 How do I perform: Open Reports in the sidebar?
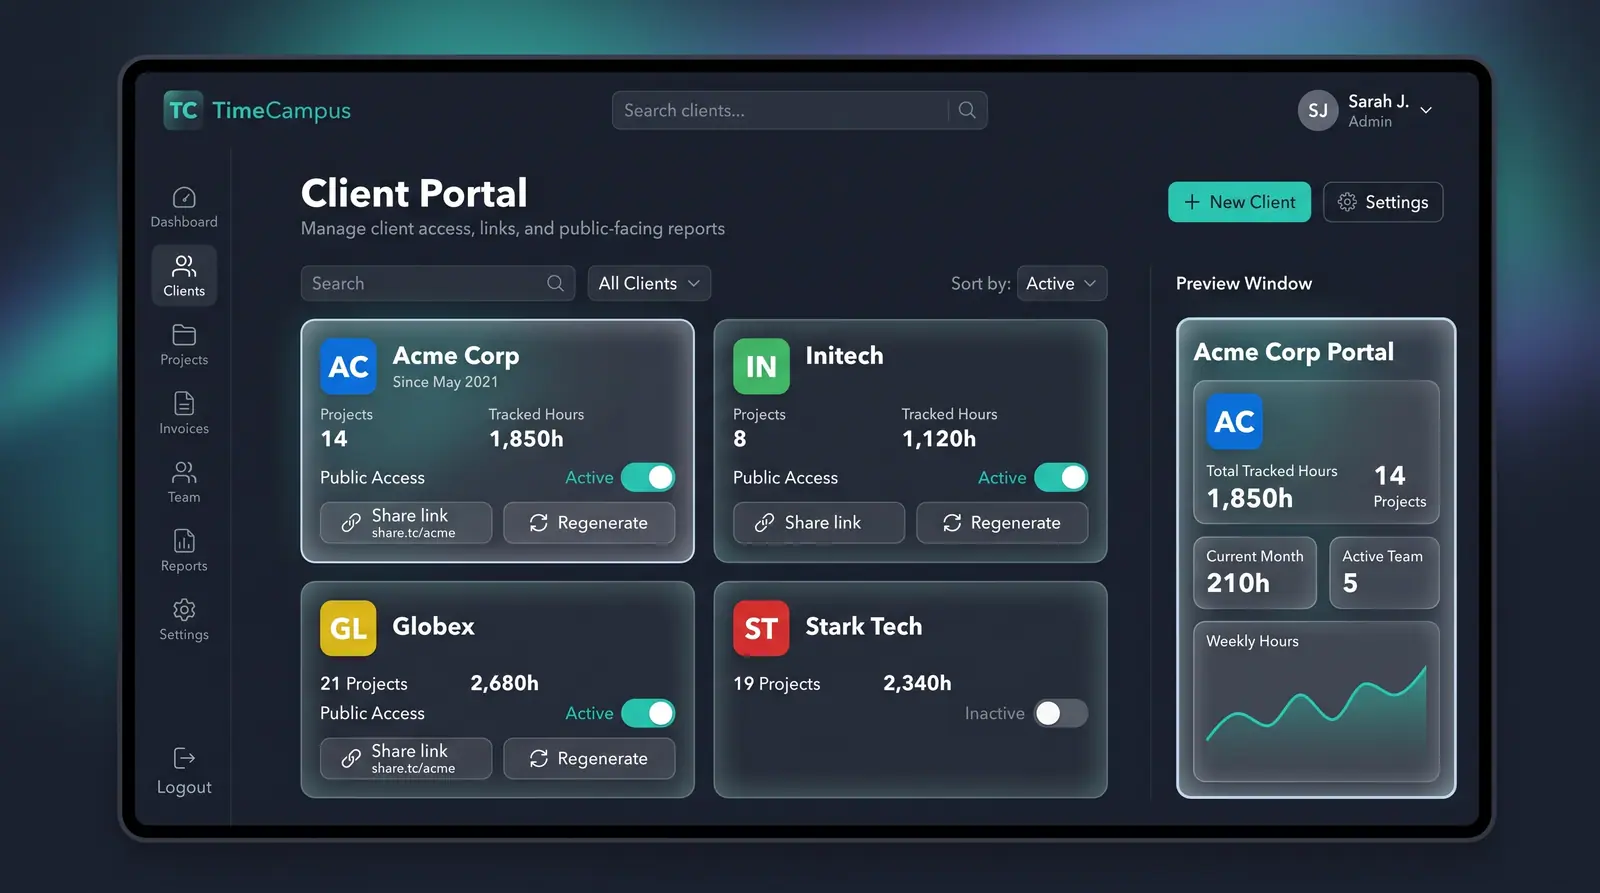[x=184, y=551]
